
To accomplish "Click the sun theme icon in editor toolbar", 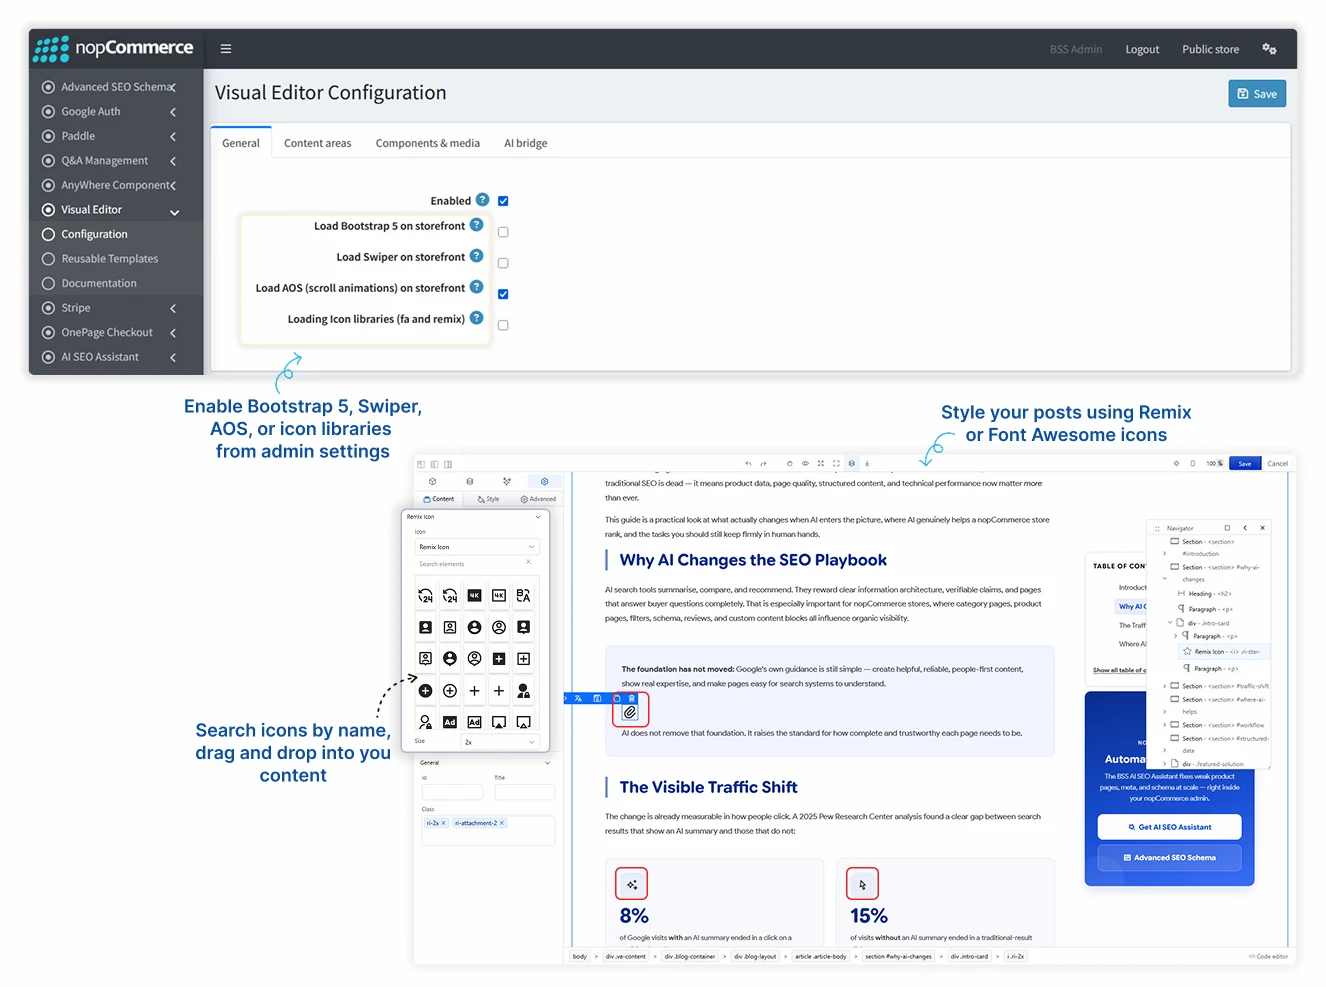I will [1176, 464].
